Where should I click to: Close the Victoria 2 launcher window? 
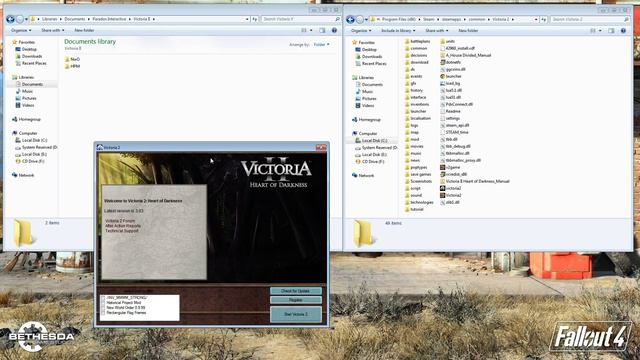coord(321,147)
